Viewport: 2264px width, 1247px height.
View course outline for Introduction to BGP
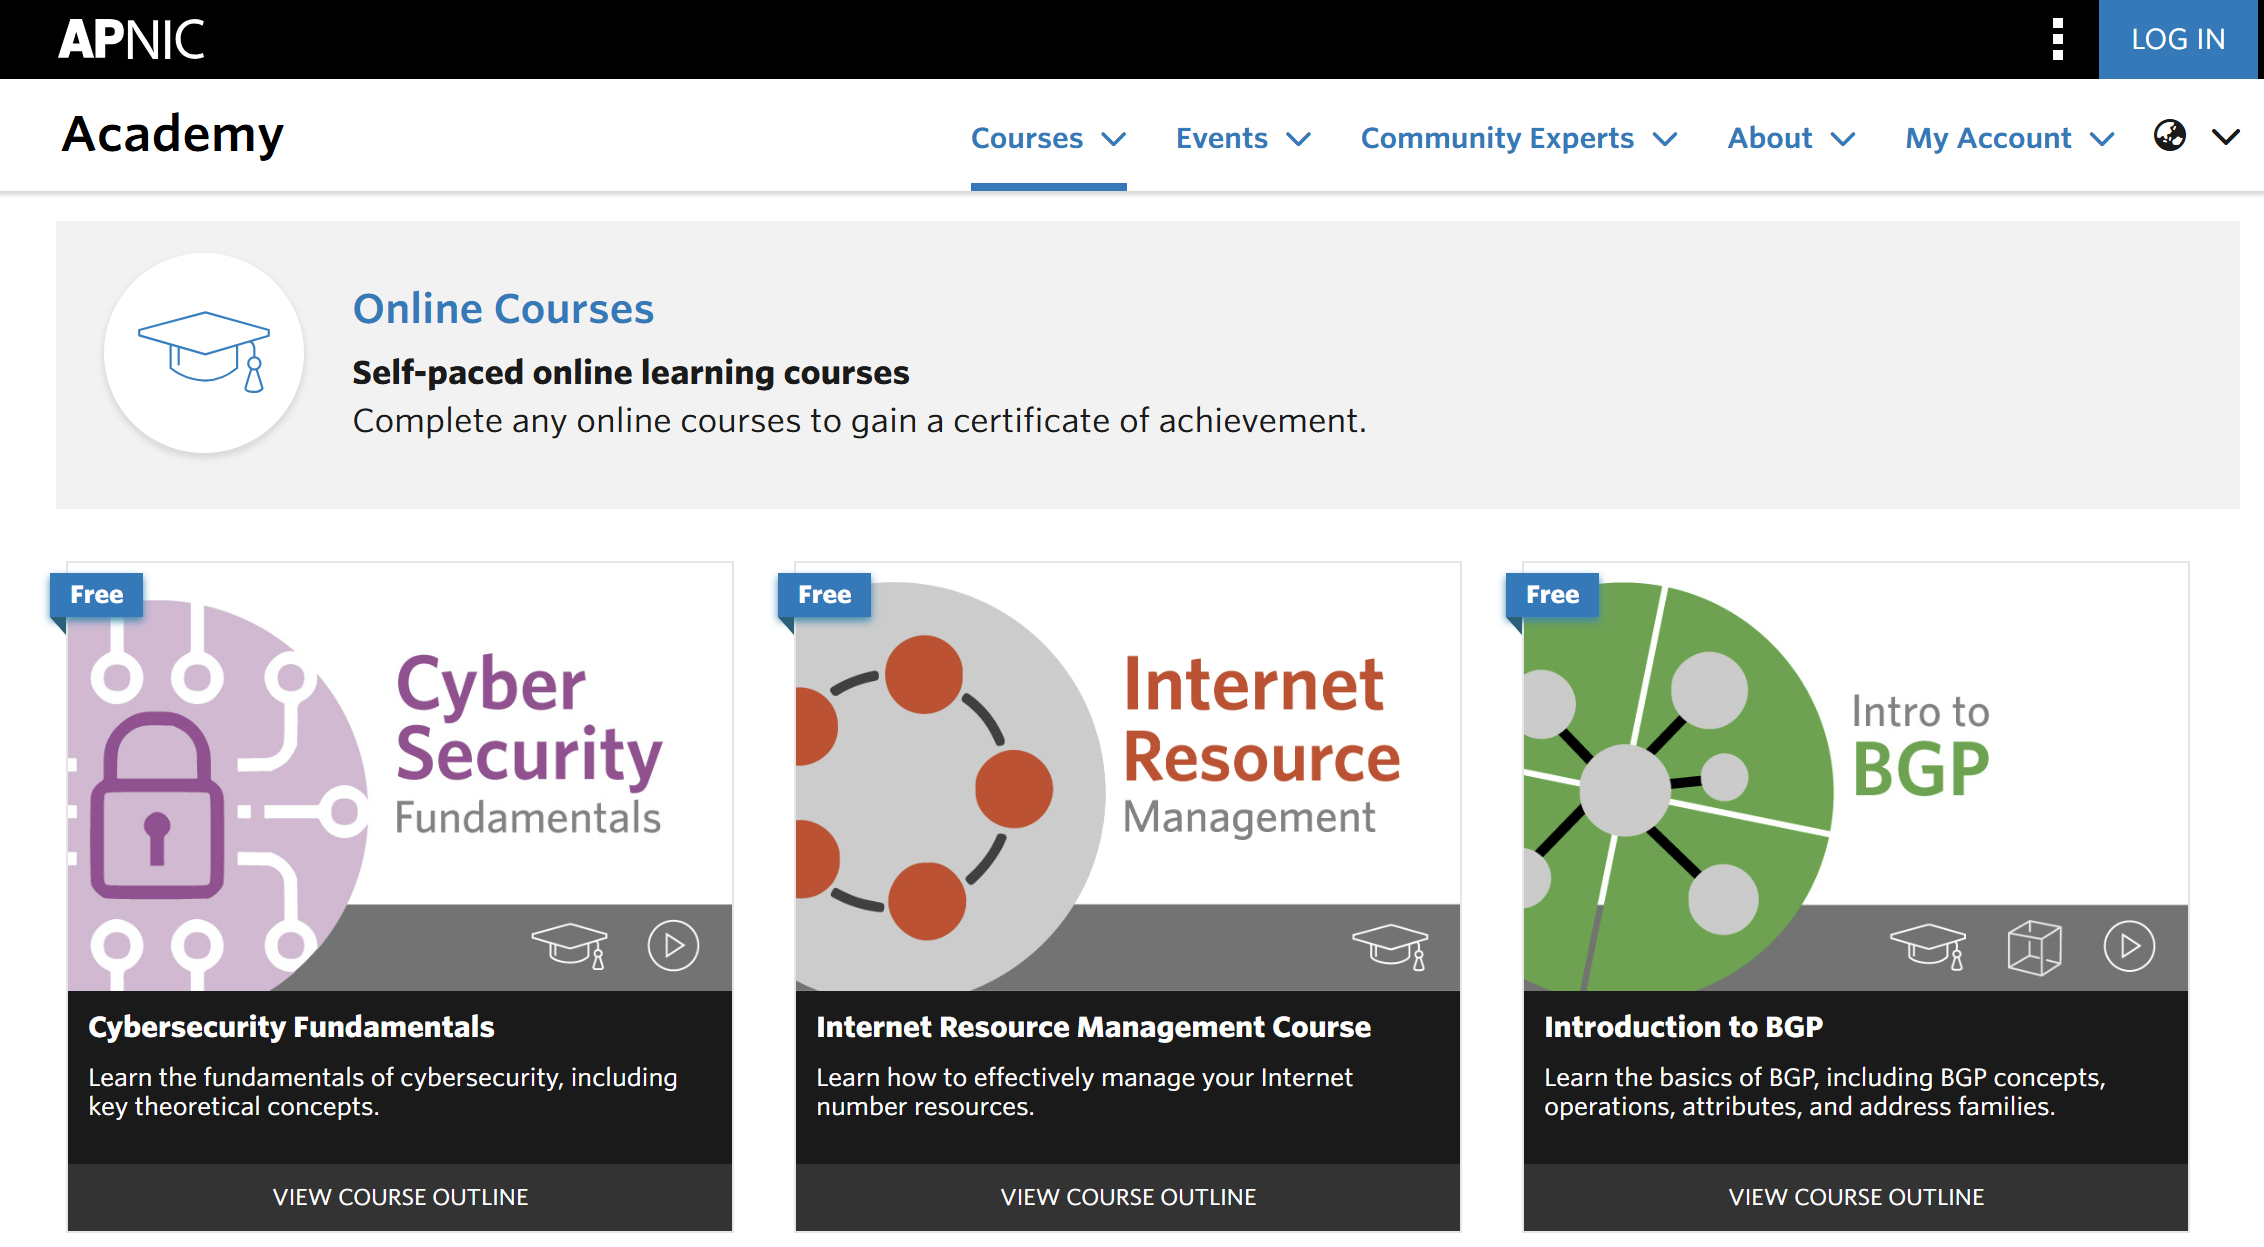coord(1855,1197)
